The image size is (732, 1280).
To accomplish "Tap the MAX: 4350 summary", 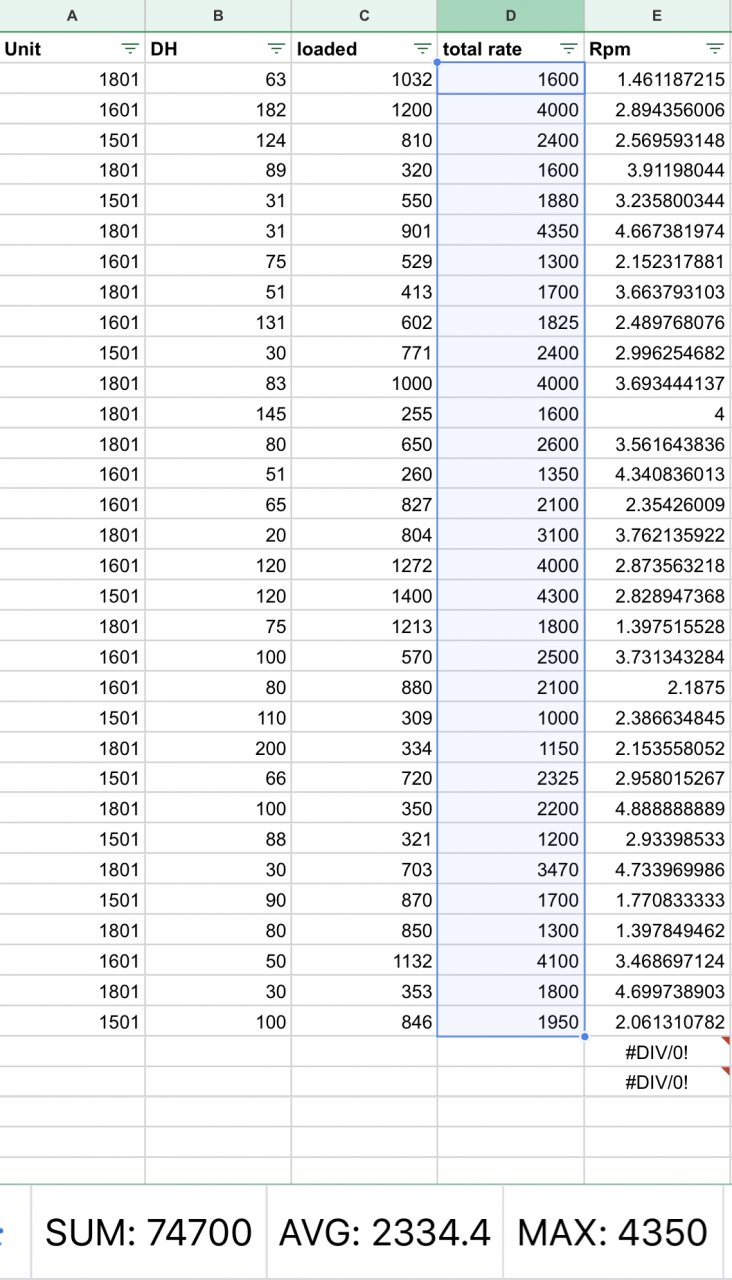I will (x=612, y=1233).
